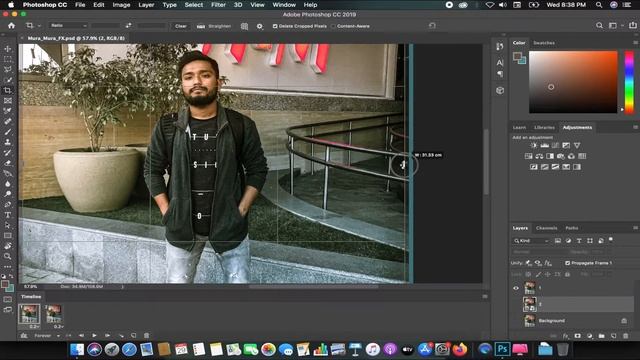Viewport: 640px width, 360px height.
Task: Open second frame 0.2 delay dropdown
Action: pyautogui.click(x=58, y=327)
